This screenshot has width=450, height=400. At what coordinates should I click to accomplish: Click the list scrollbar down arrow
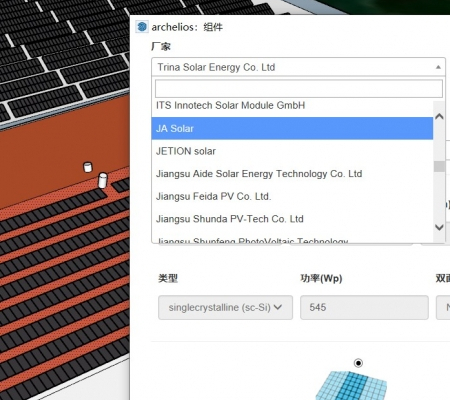point(439,227)
